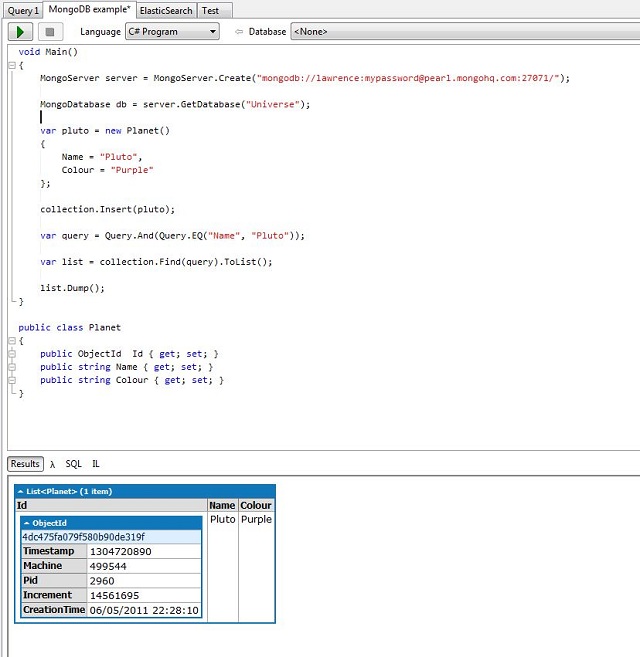The image size is (640, 657).
Task: Collapse the Planet class code block
Action: [x=12, y=341]
